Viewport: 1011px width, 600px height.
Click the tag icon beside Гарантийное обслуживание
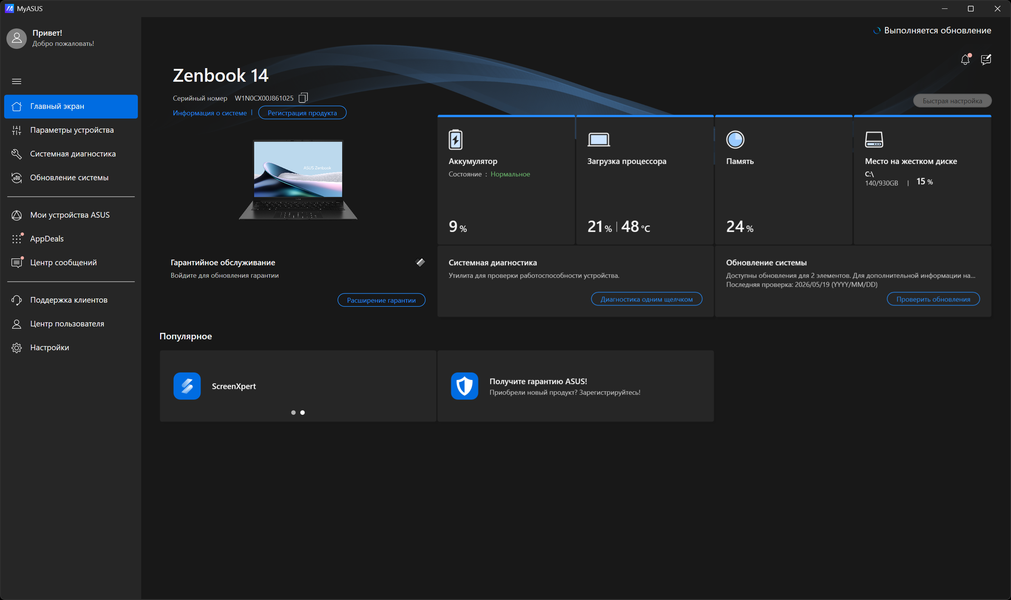[420, 262]
